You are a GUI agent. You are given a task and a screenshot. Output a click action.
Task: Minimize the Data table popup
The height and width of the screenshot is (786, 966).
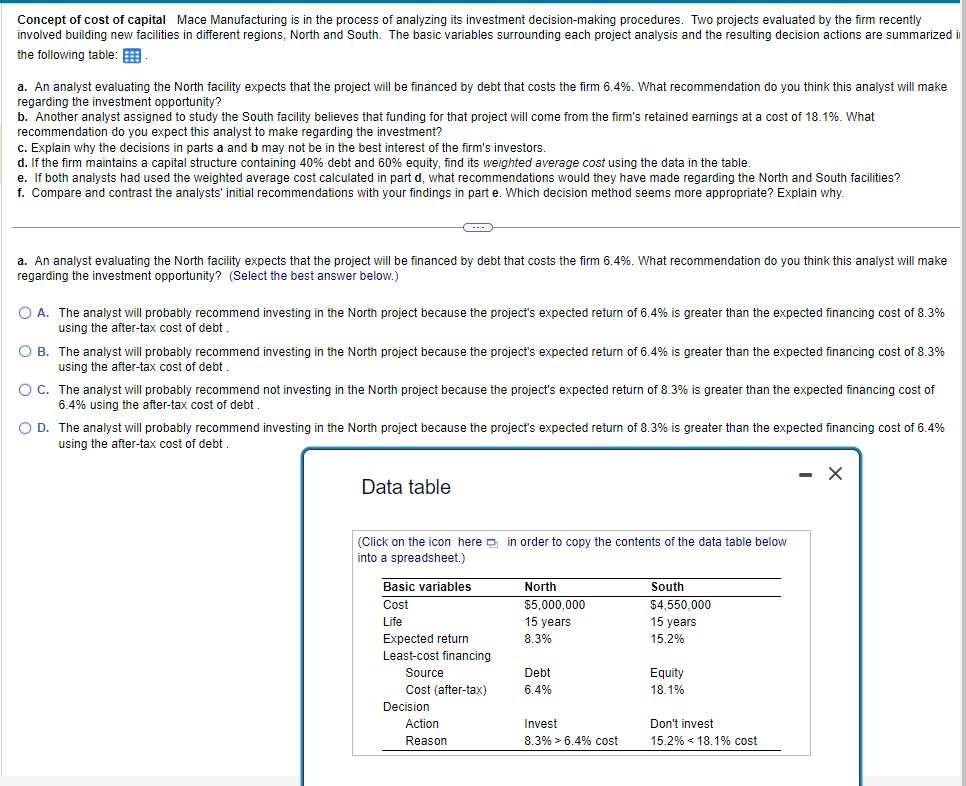pos(805,474)
